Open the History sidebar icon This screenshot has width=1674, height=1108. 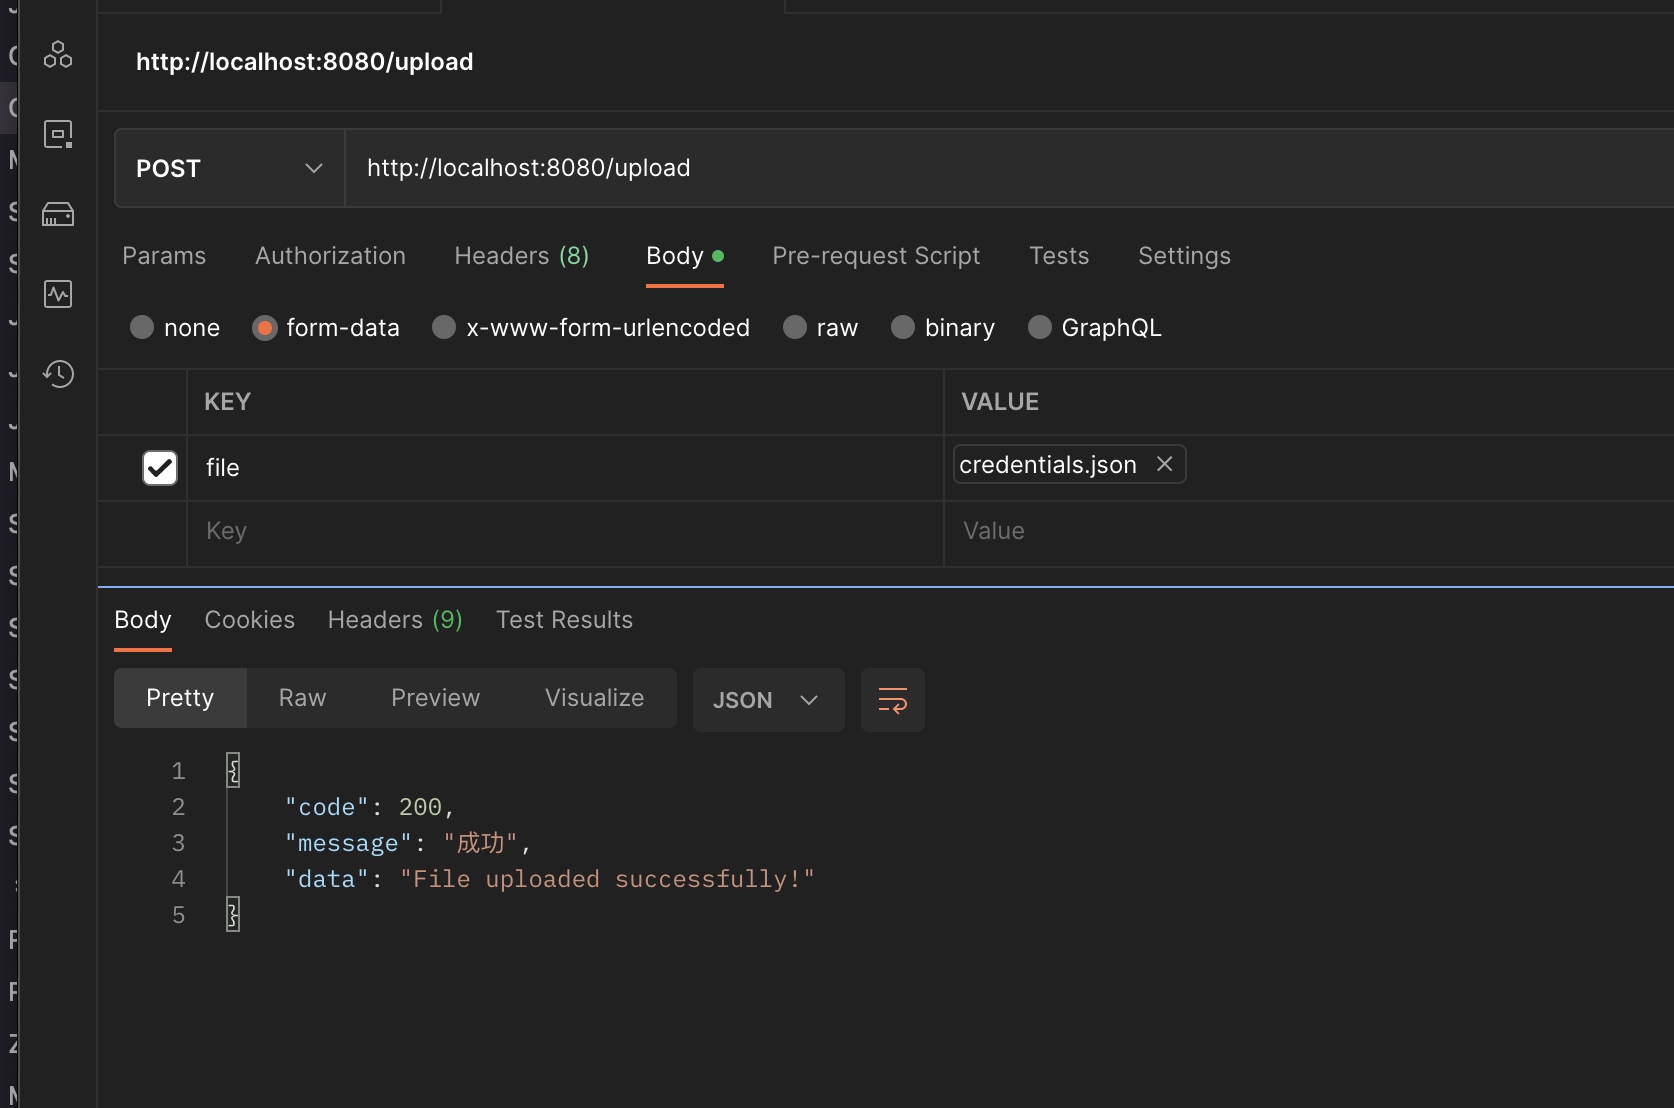click(x=58, y=374)
